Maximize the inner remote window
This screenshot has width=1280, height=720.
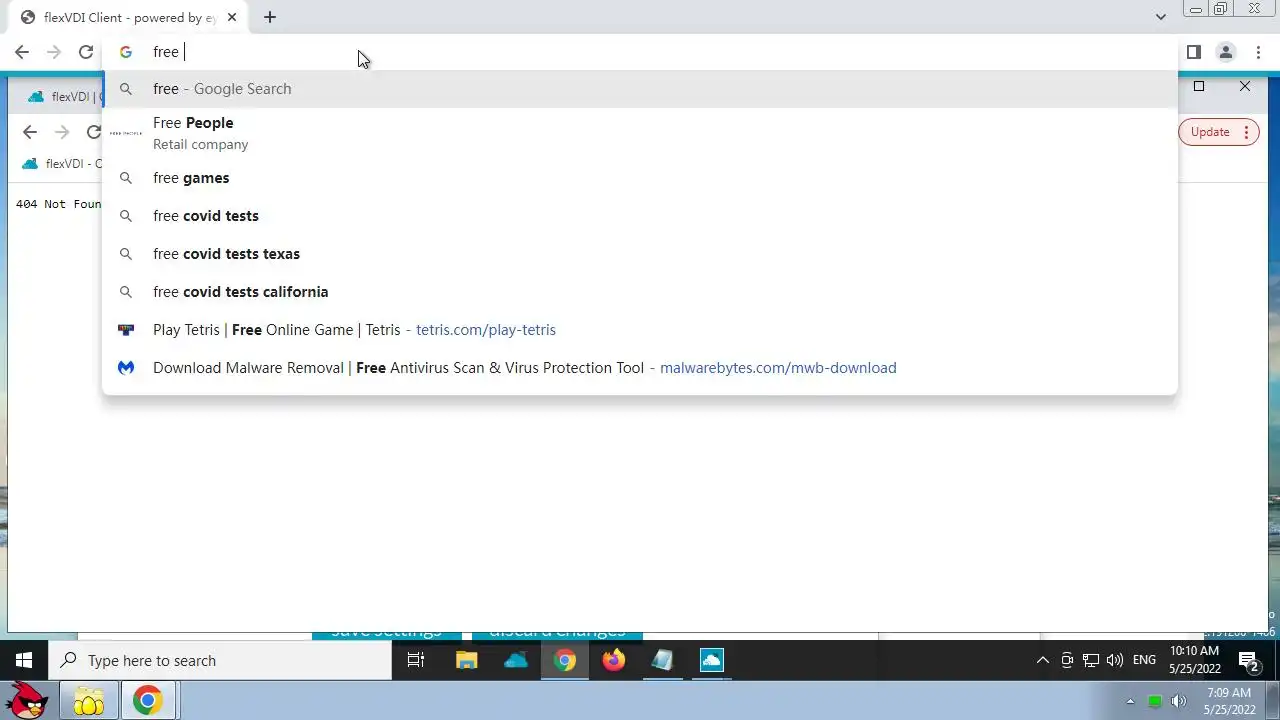(1199, 87)
